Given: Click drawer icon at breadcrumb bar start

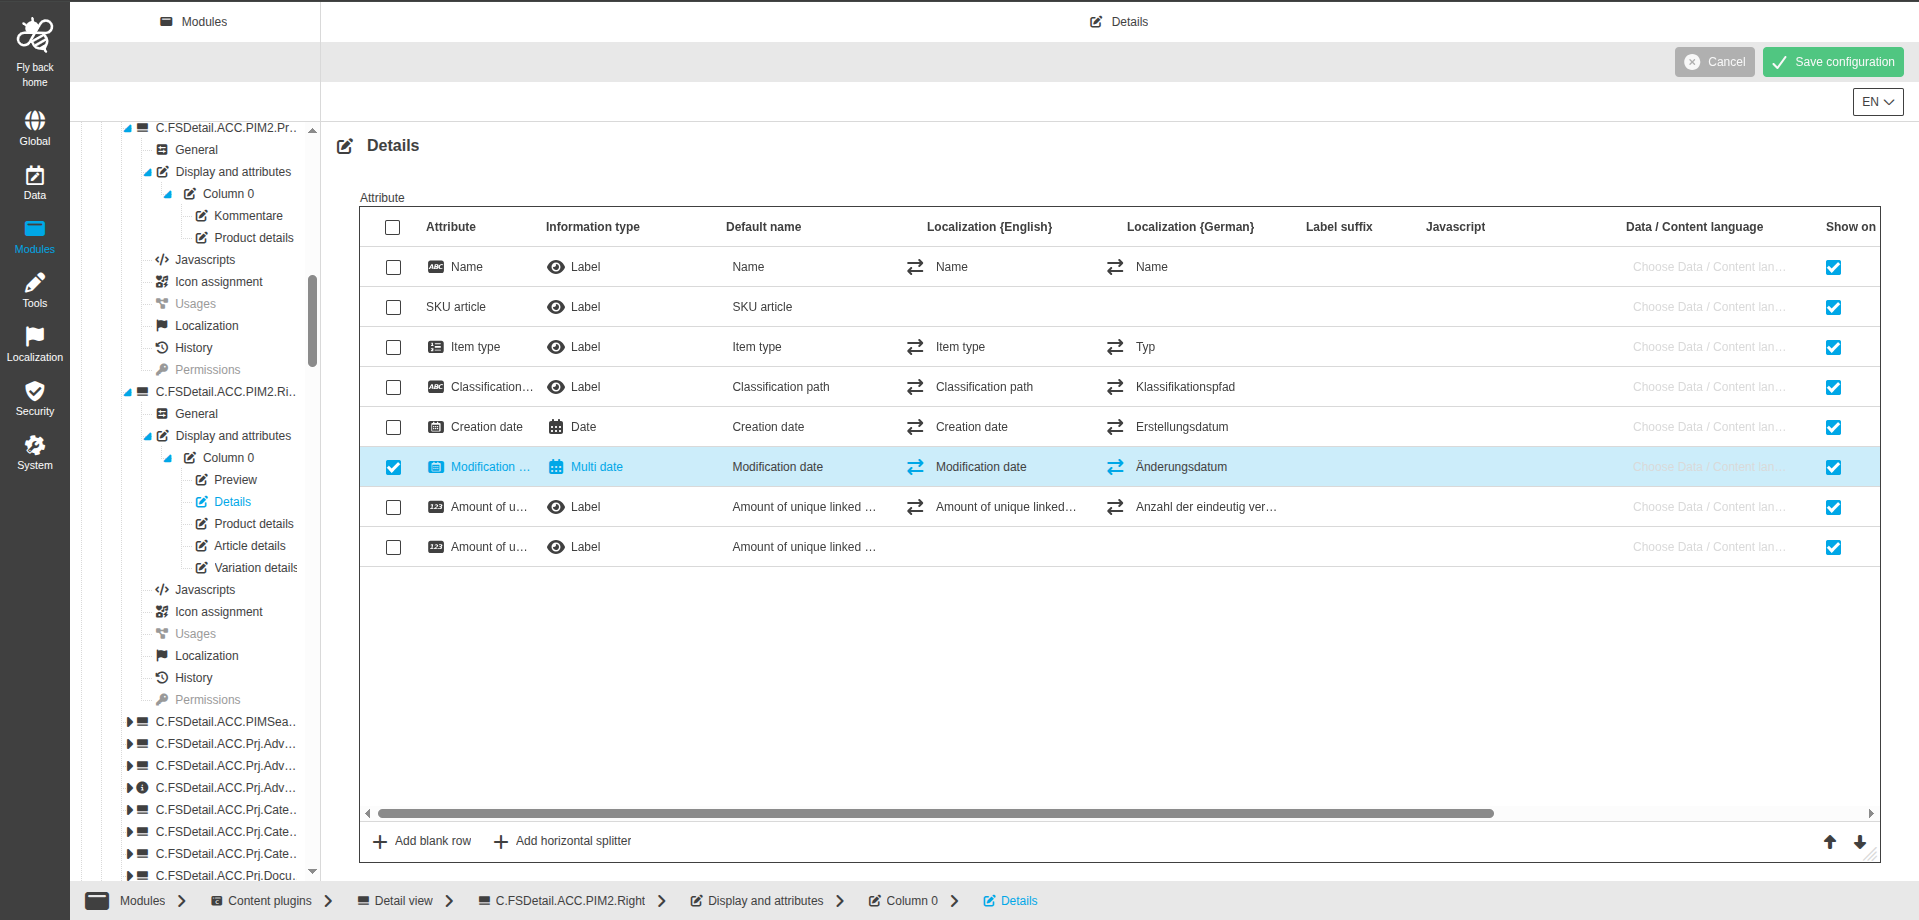Looking at the screenshot, I should point(97,900).
